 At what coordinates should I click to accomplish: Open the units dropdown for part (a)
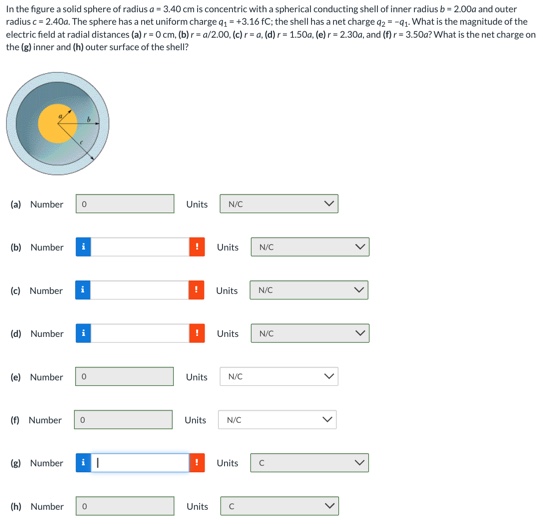click(x=279, y=204)
